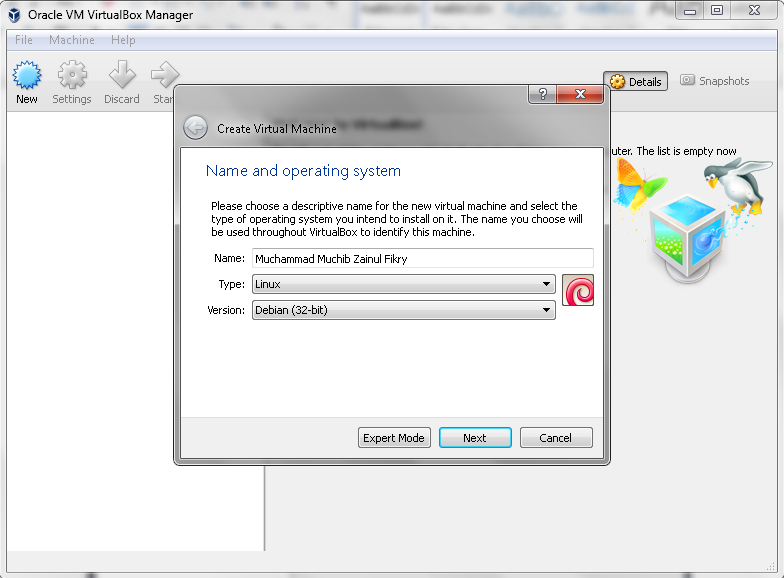784x578 pixels.
Task: Click the 'The list is empty now' text
Action: (686, 151)
